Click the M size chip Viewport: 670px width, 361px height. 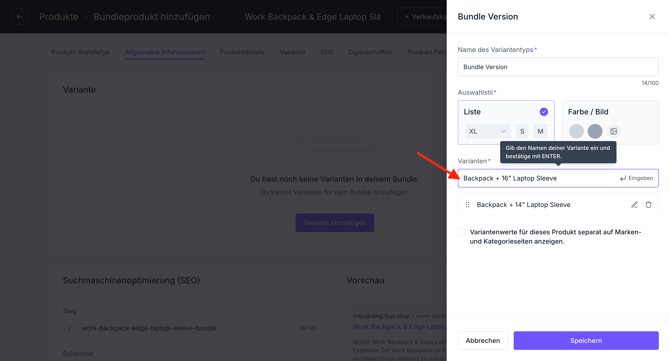coord(540,131)
